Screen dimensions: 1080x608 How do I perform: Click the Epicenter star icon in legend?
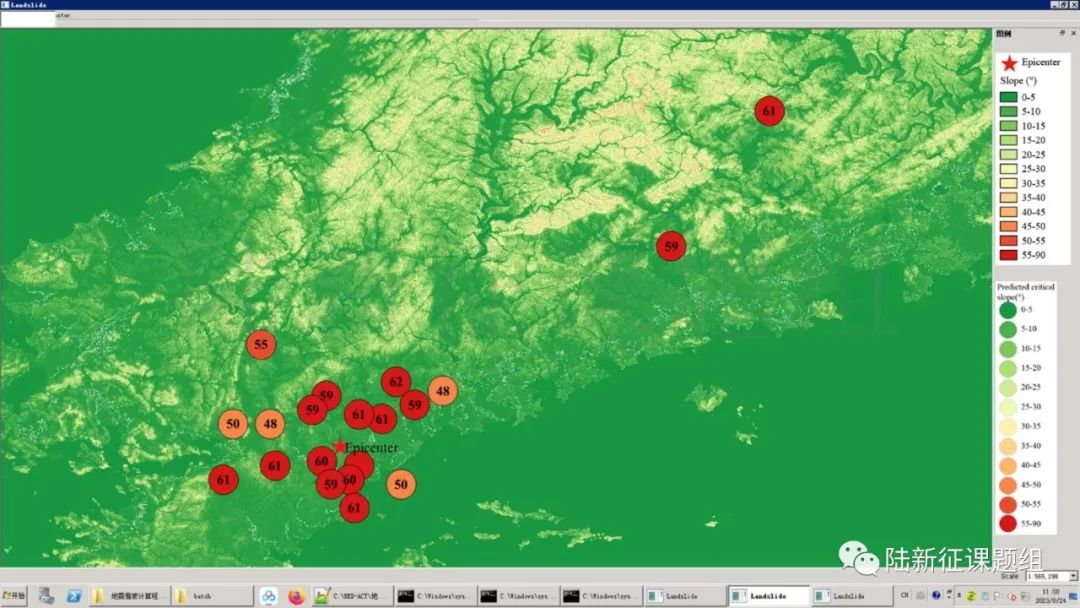pos(1009,62)
